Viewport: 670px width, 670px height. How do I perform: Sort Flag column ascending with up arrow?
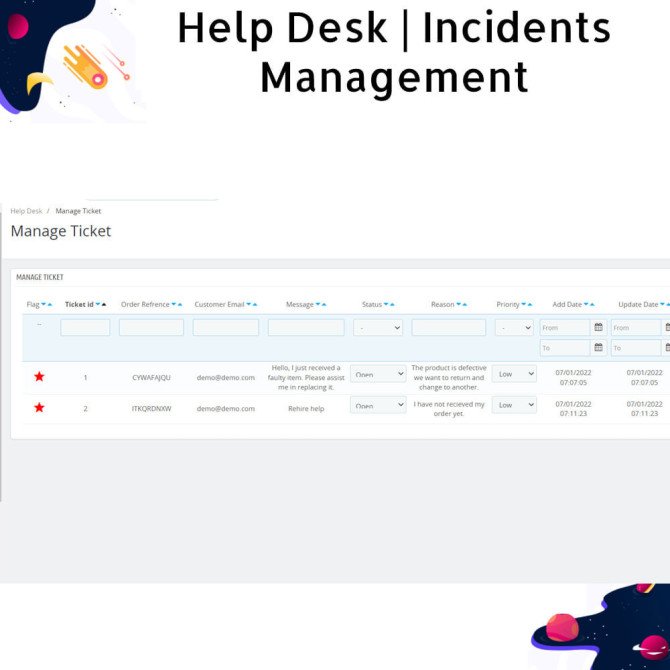[x=50, y=304]
